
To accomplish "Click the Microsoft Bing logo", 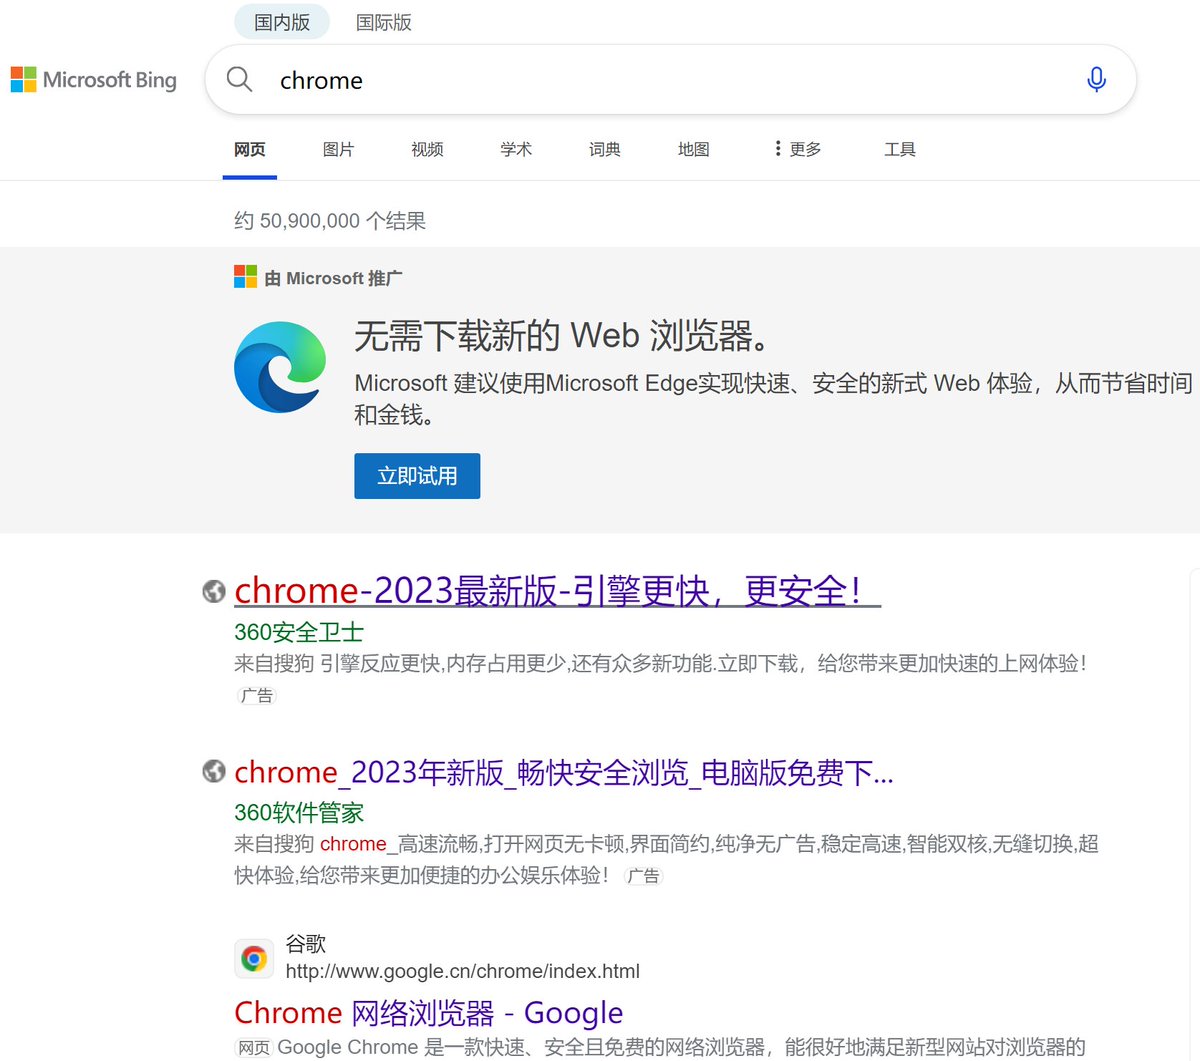I will (93, 80).
